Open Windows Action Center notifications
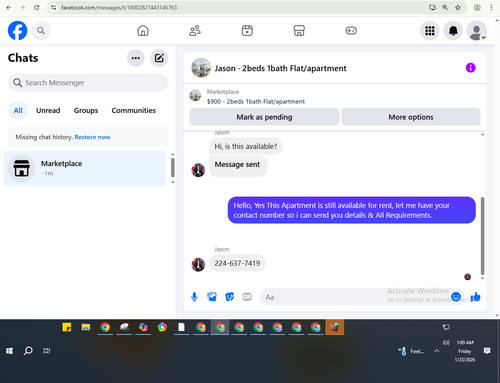Viewport: 500px width, 383px height. (x=487, y=351)
